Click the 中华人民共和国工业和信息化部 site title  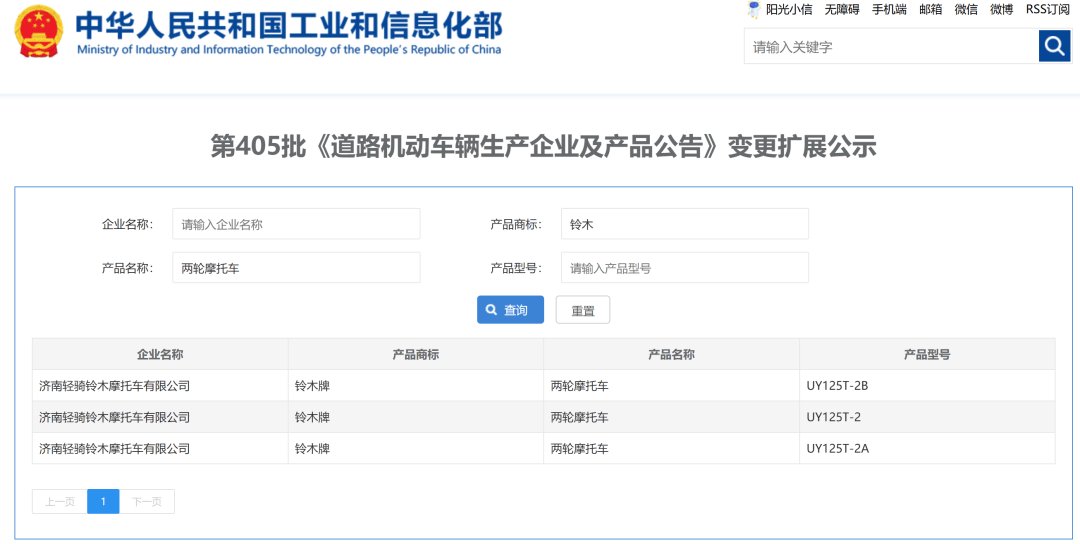289,25
